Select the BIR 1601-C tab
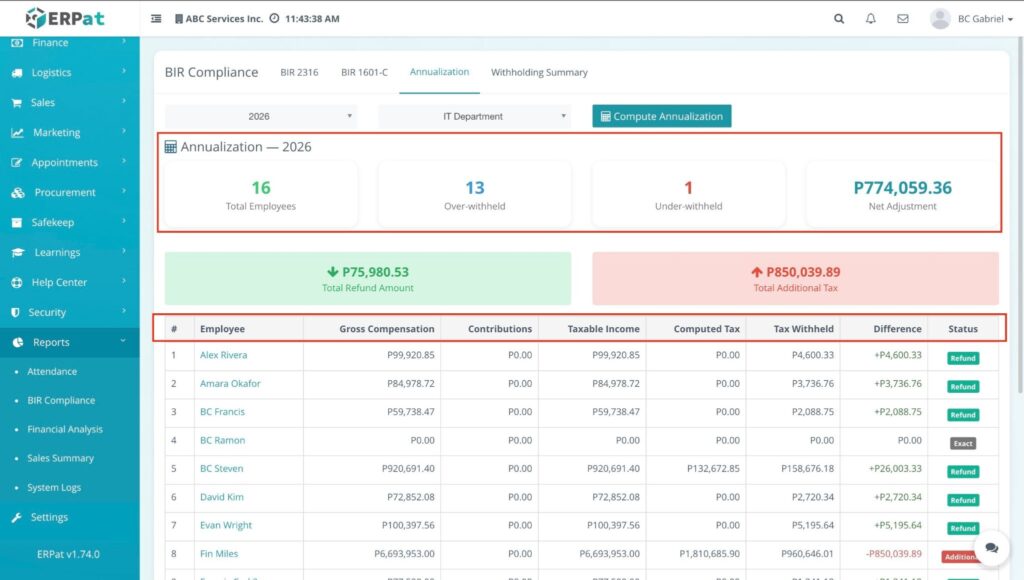The image size is (1024, 580). [x=364, y=72]
